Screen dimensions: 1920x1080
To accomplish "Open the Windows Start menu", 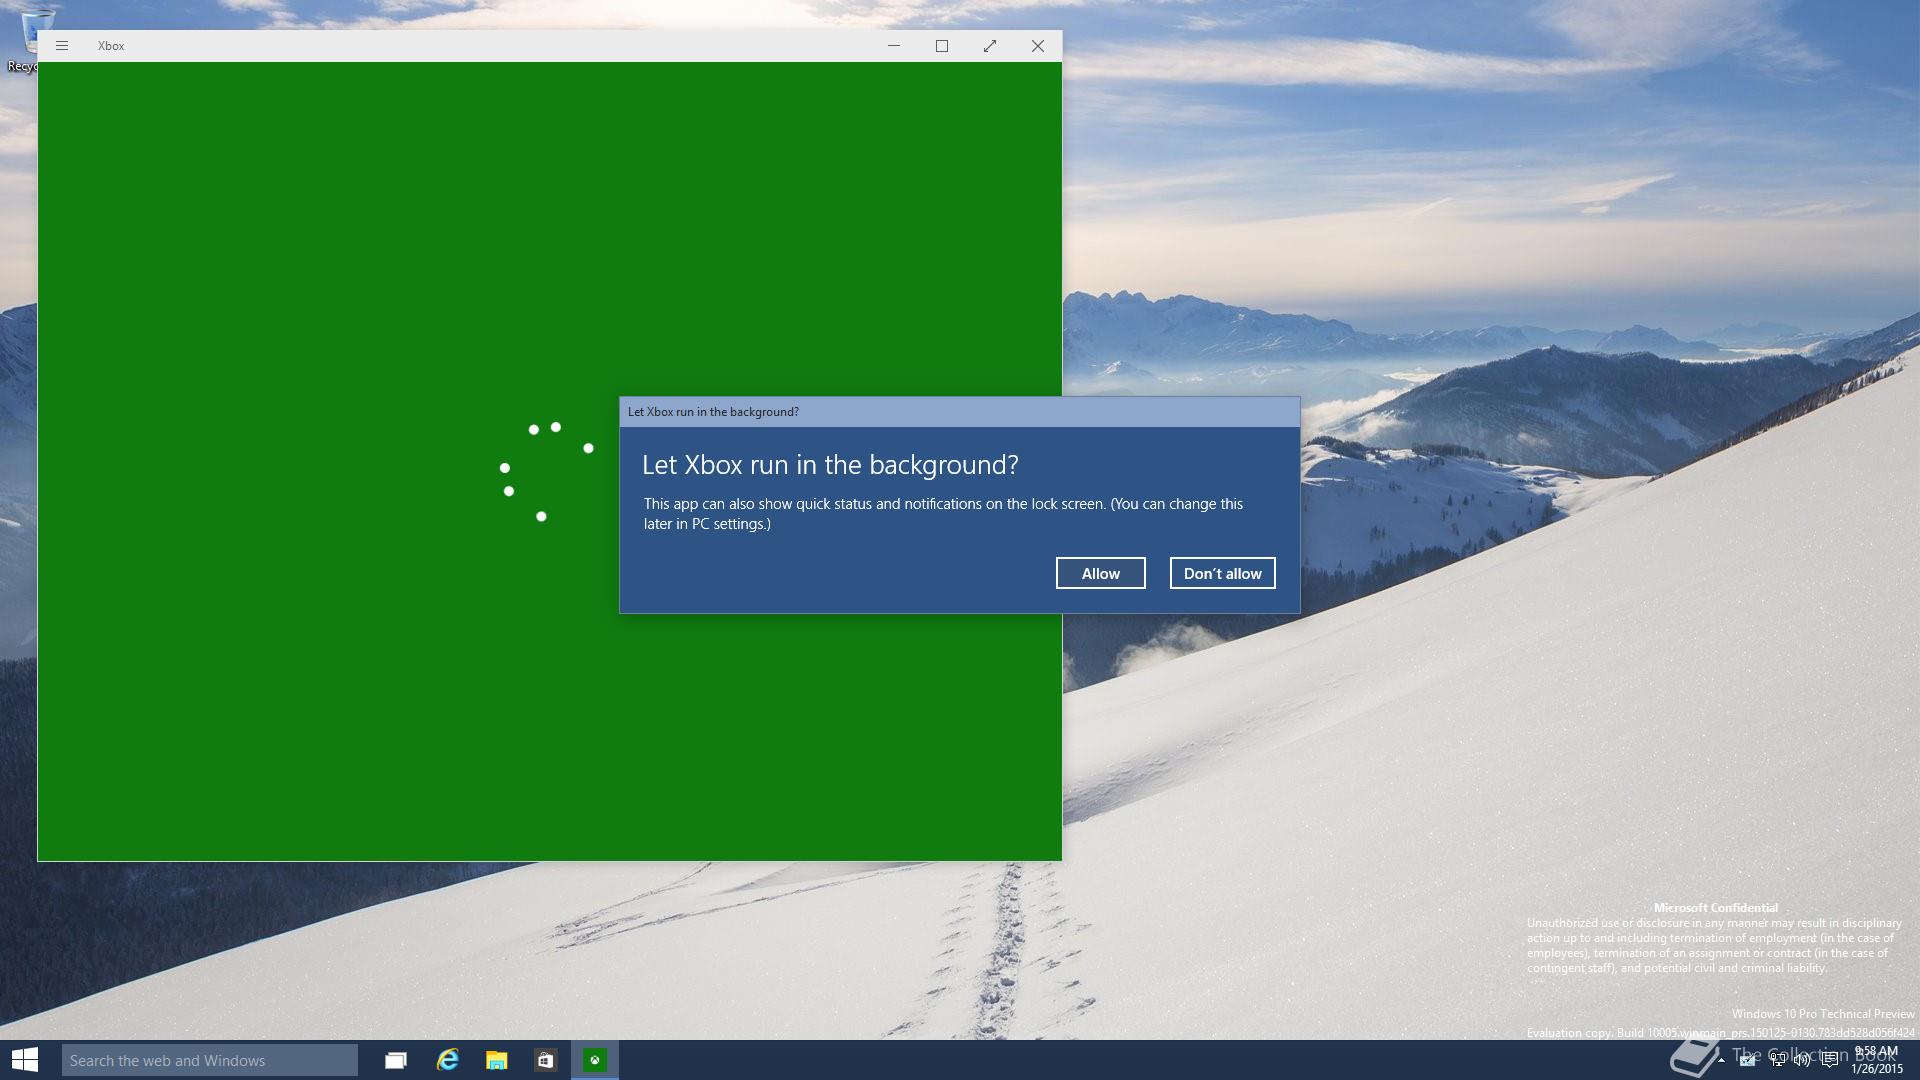I will point(25,1060).
